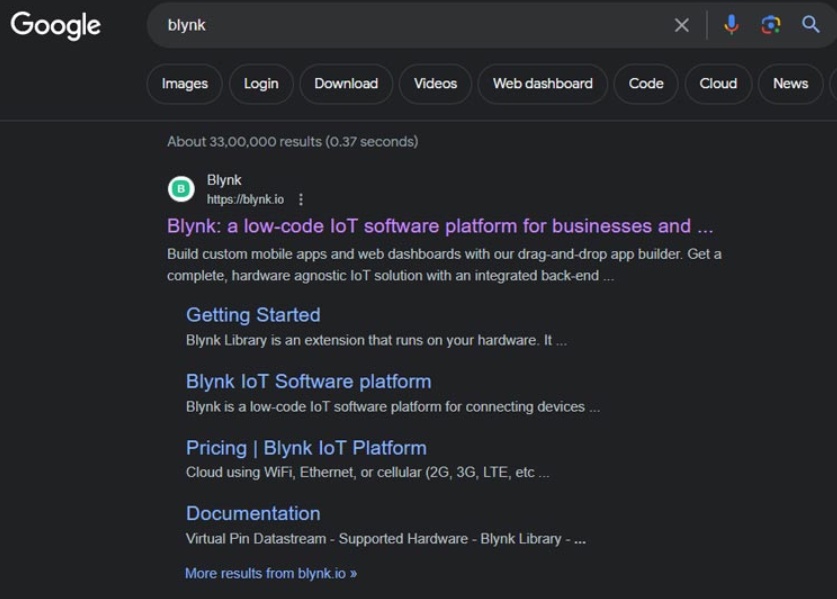The height and width of the screenshot is (599, 837).
Task: Switch to the Videos filter
Action: click(x=435, y=84)
